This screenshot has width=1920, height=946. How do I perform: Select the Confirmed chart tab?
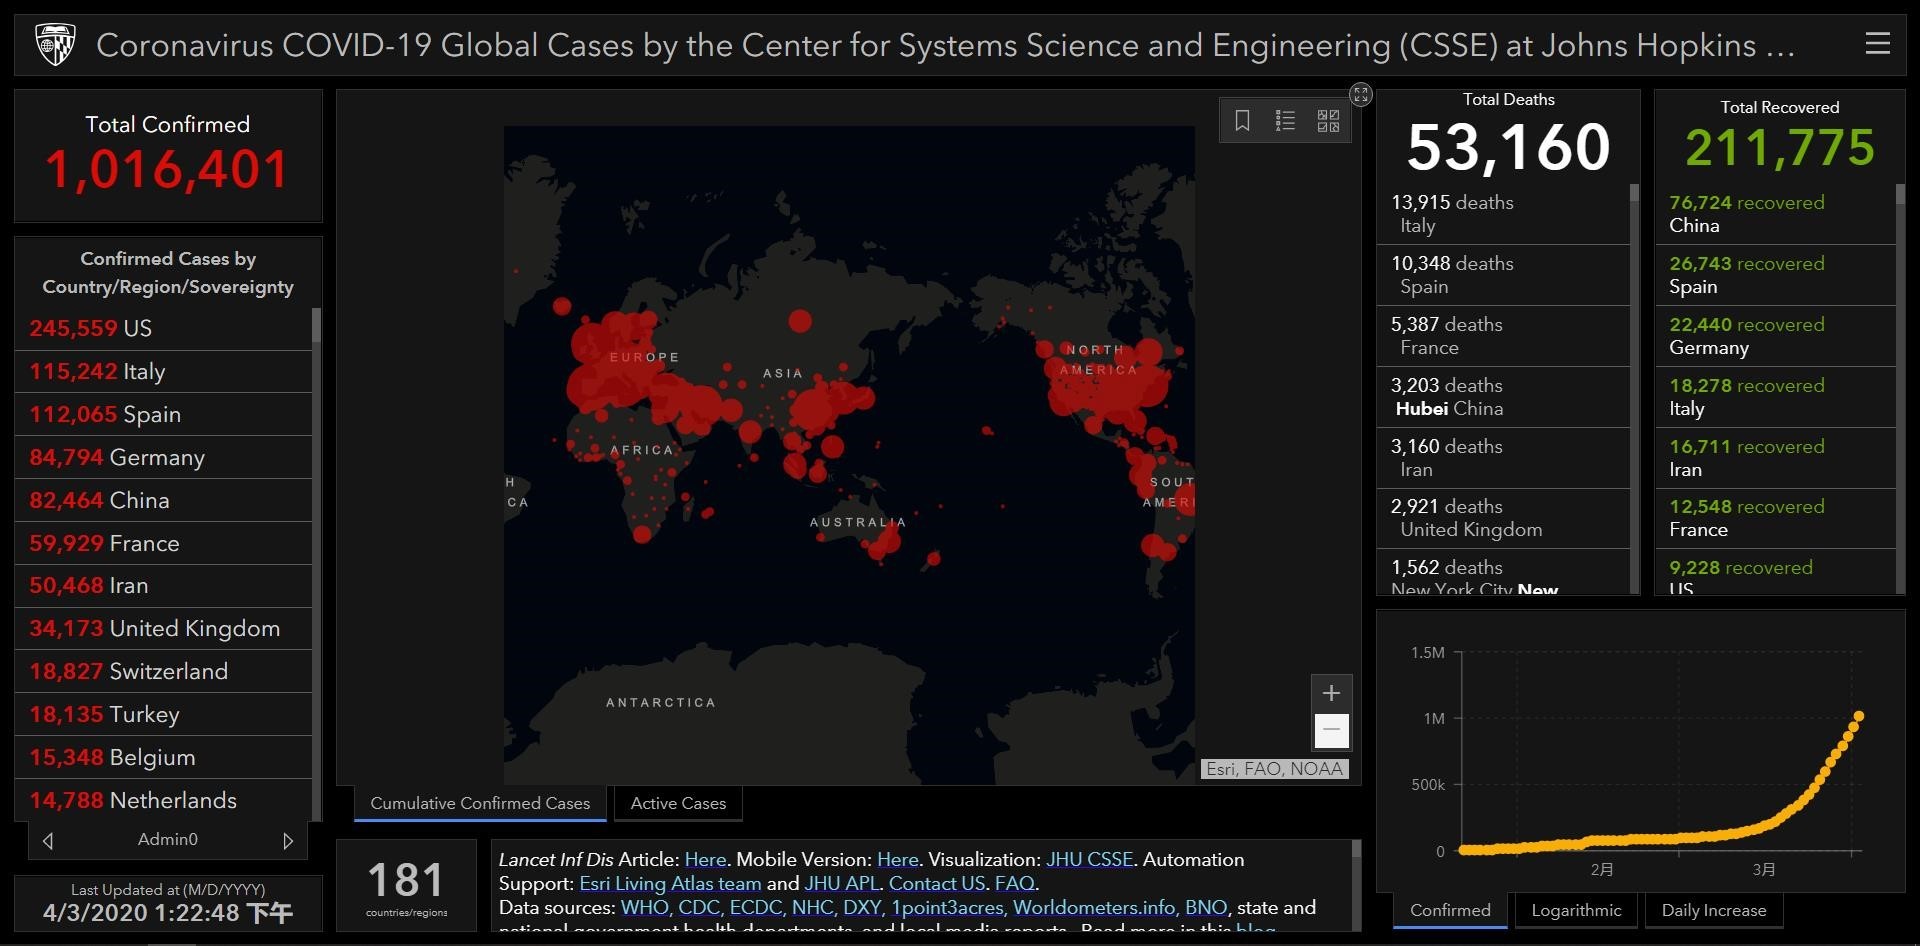point(1450,910)
